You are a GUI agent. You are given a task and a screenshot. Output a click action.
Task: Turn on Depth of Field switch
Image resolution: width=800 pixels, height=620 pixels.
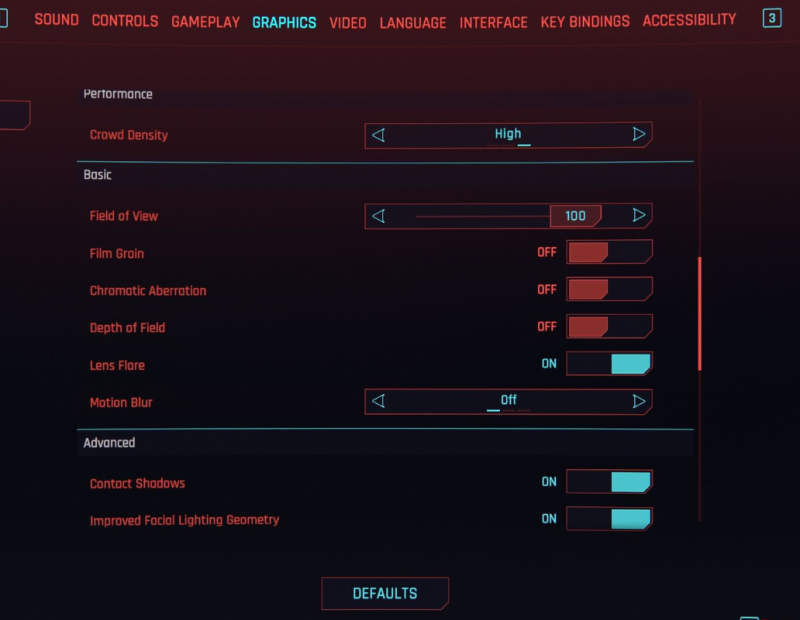(x=609, y=327)
